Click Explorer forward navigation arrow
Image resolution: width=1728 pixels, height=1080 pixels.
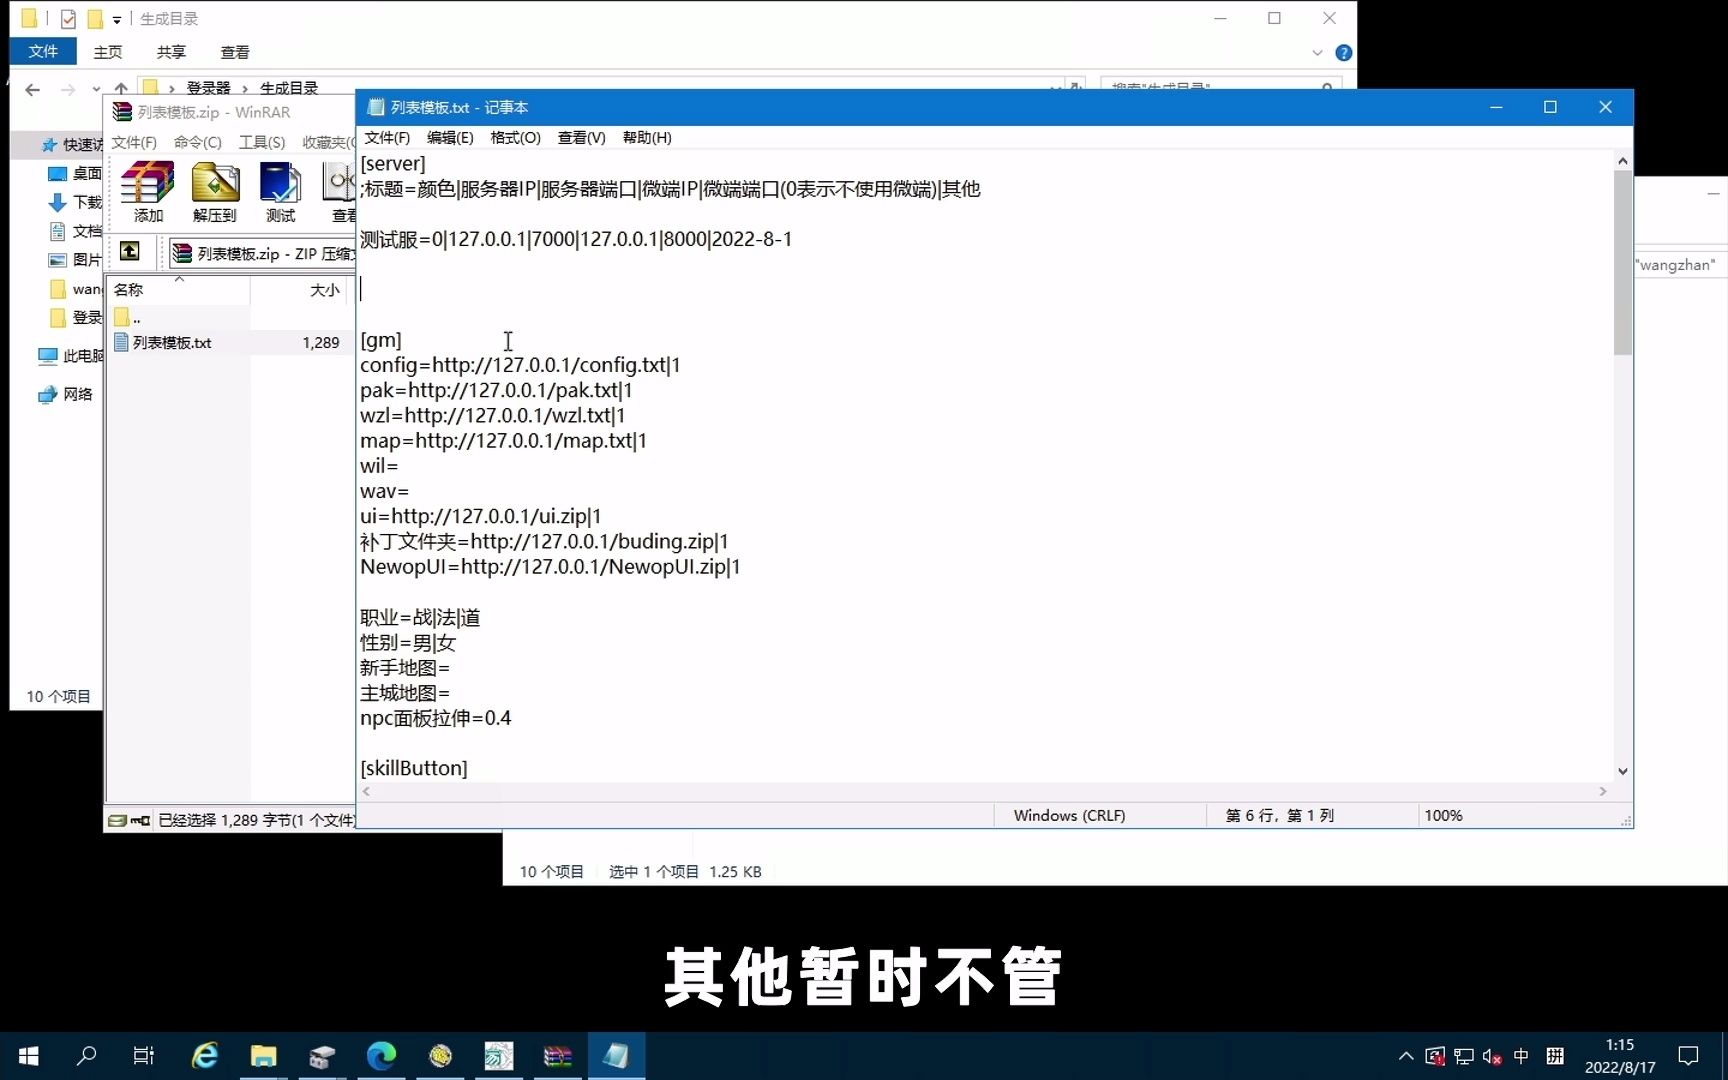68,89
